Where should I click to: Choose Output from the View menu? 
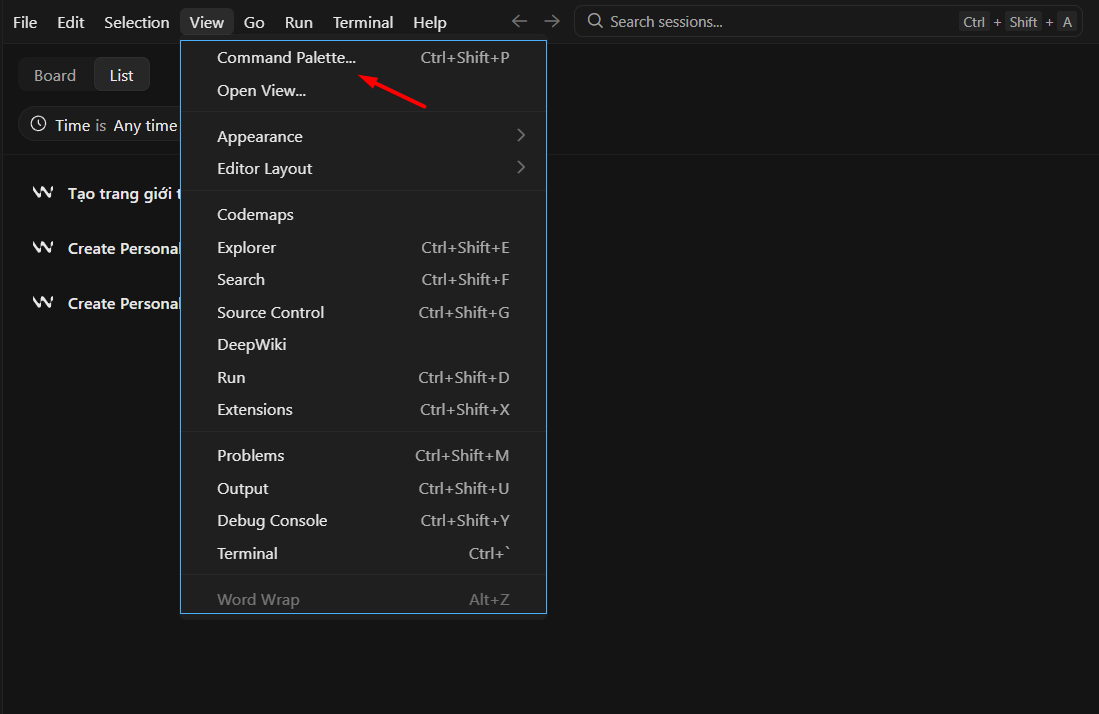coord(363,488)
